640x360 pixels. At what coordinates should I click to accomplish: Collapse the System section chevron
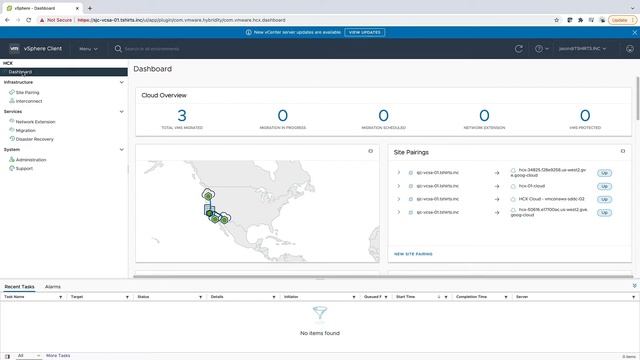[122, 150]
